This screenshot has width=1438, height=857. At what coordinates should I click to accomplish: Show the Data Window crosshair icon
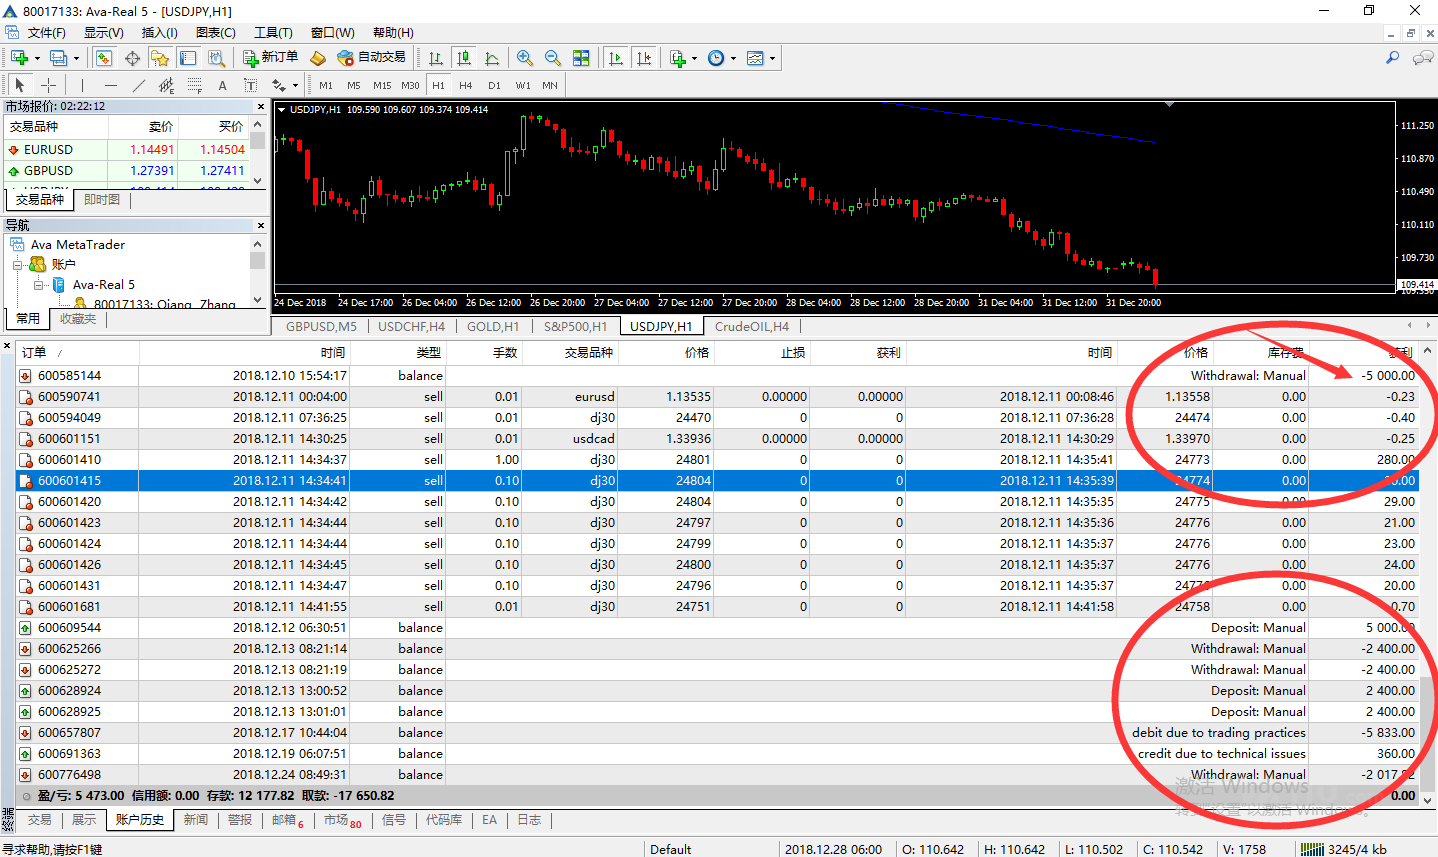coord(132,58)
